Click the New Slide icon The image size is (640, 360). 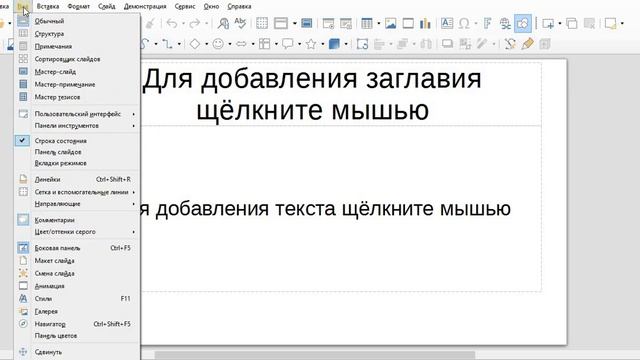point(548,24)
